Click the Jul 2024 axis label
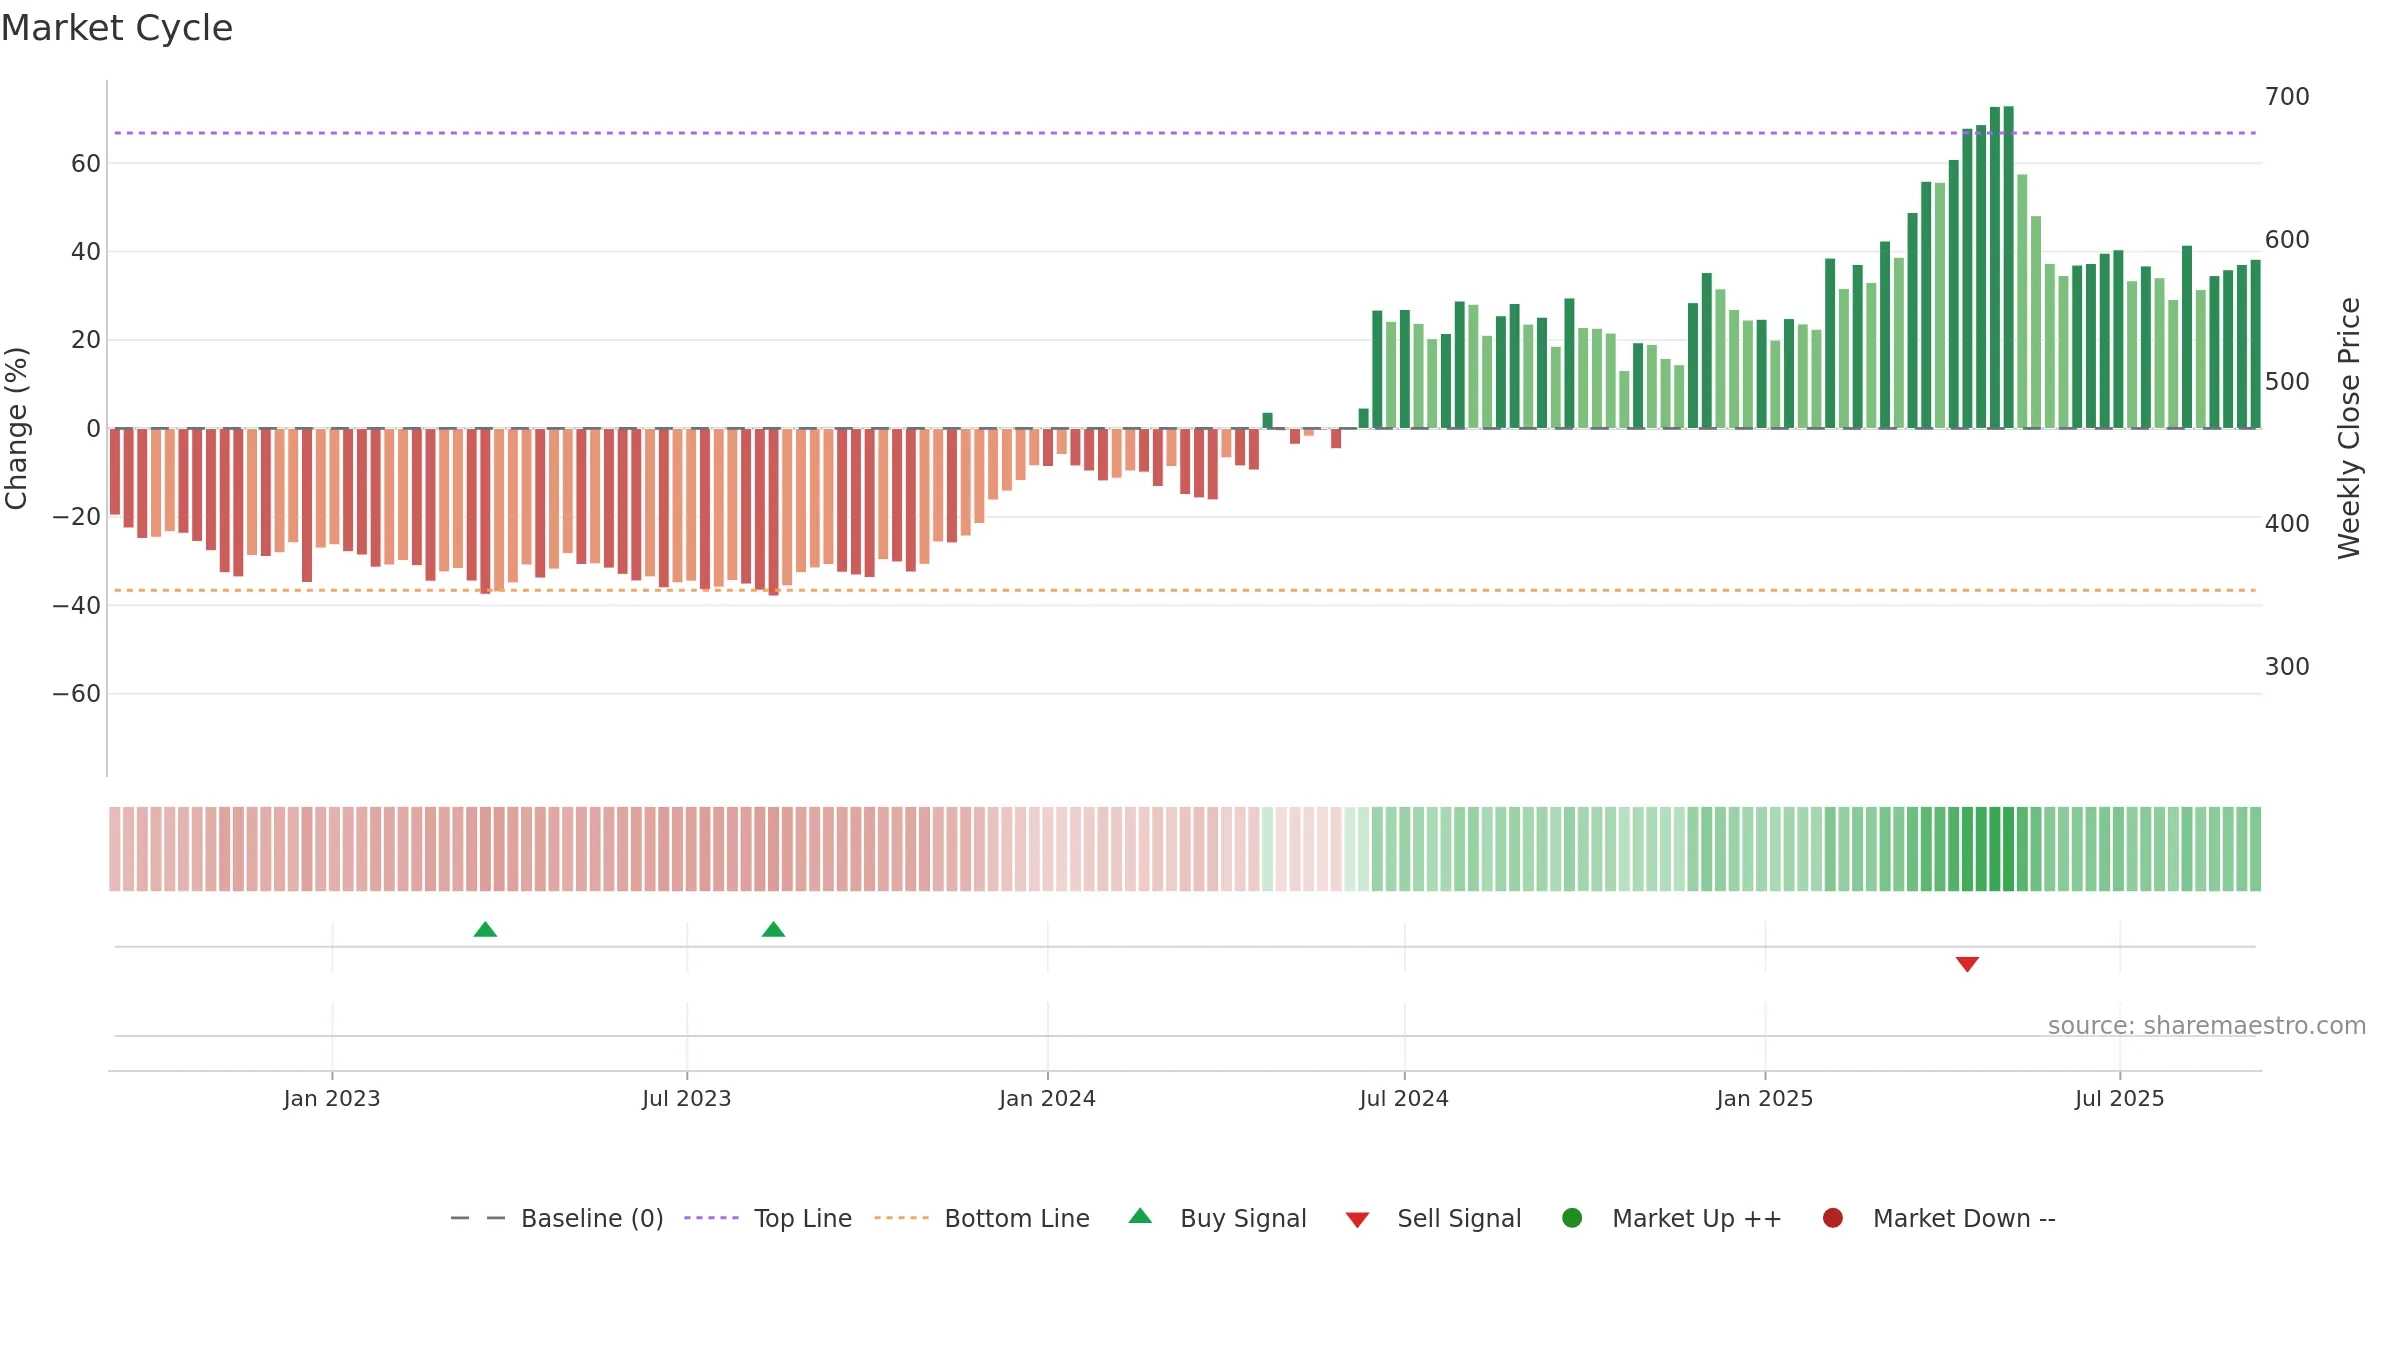Viewport: 2400px width, 1350px height. click(x=1404, y=1098)
